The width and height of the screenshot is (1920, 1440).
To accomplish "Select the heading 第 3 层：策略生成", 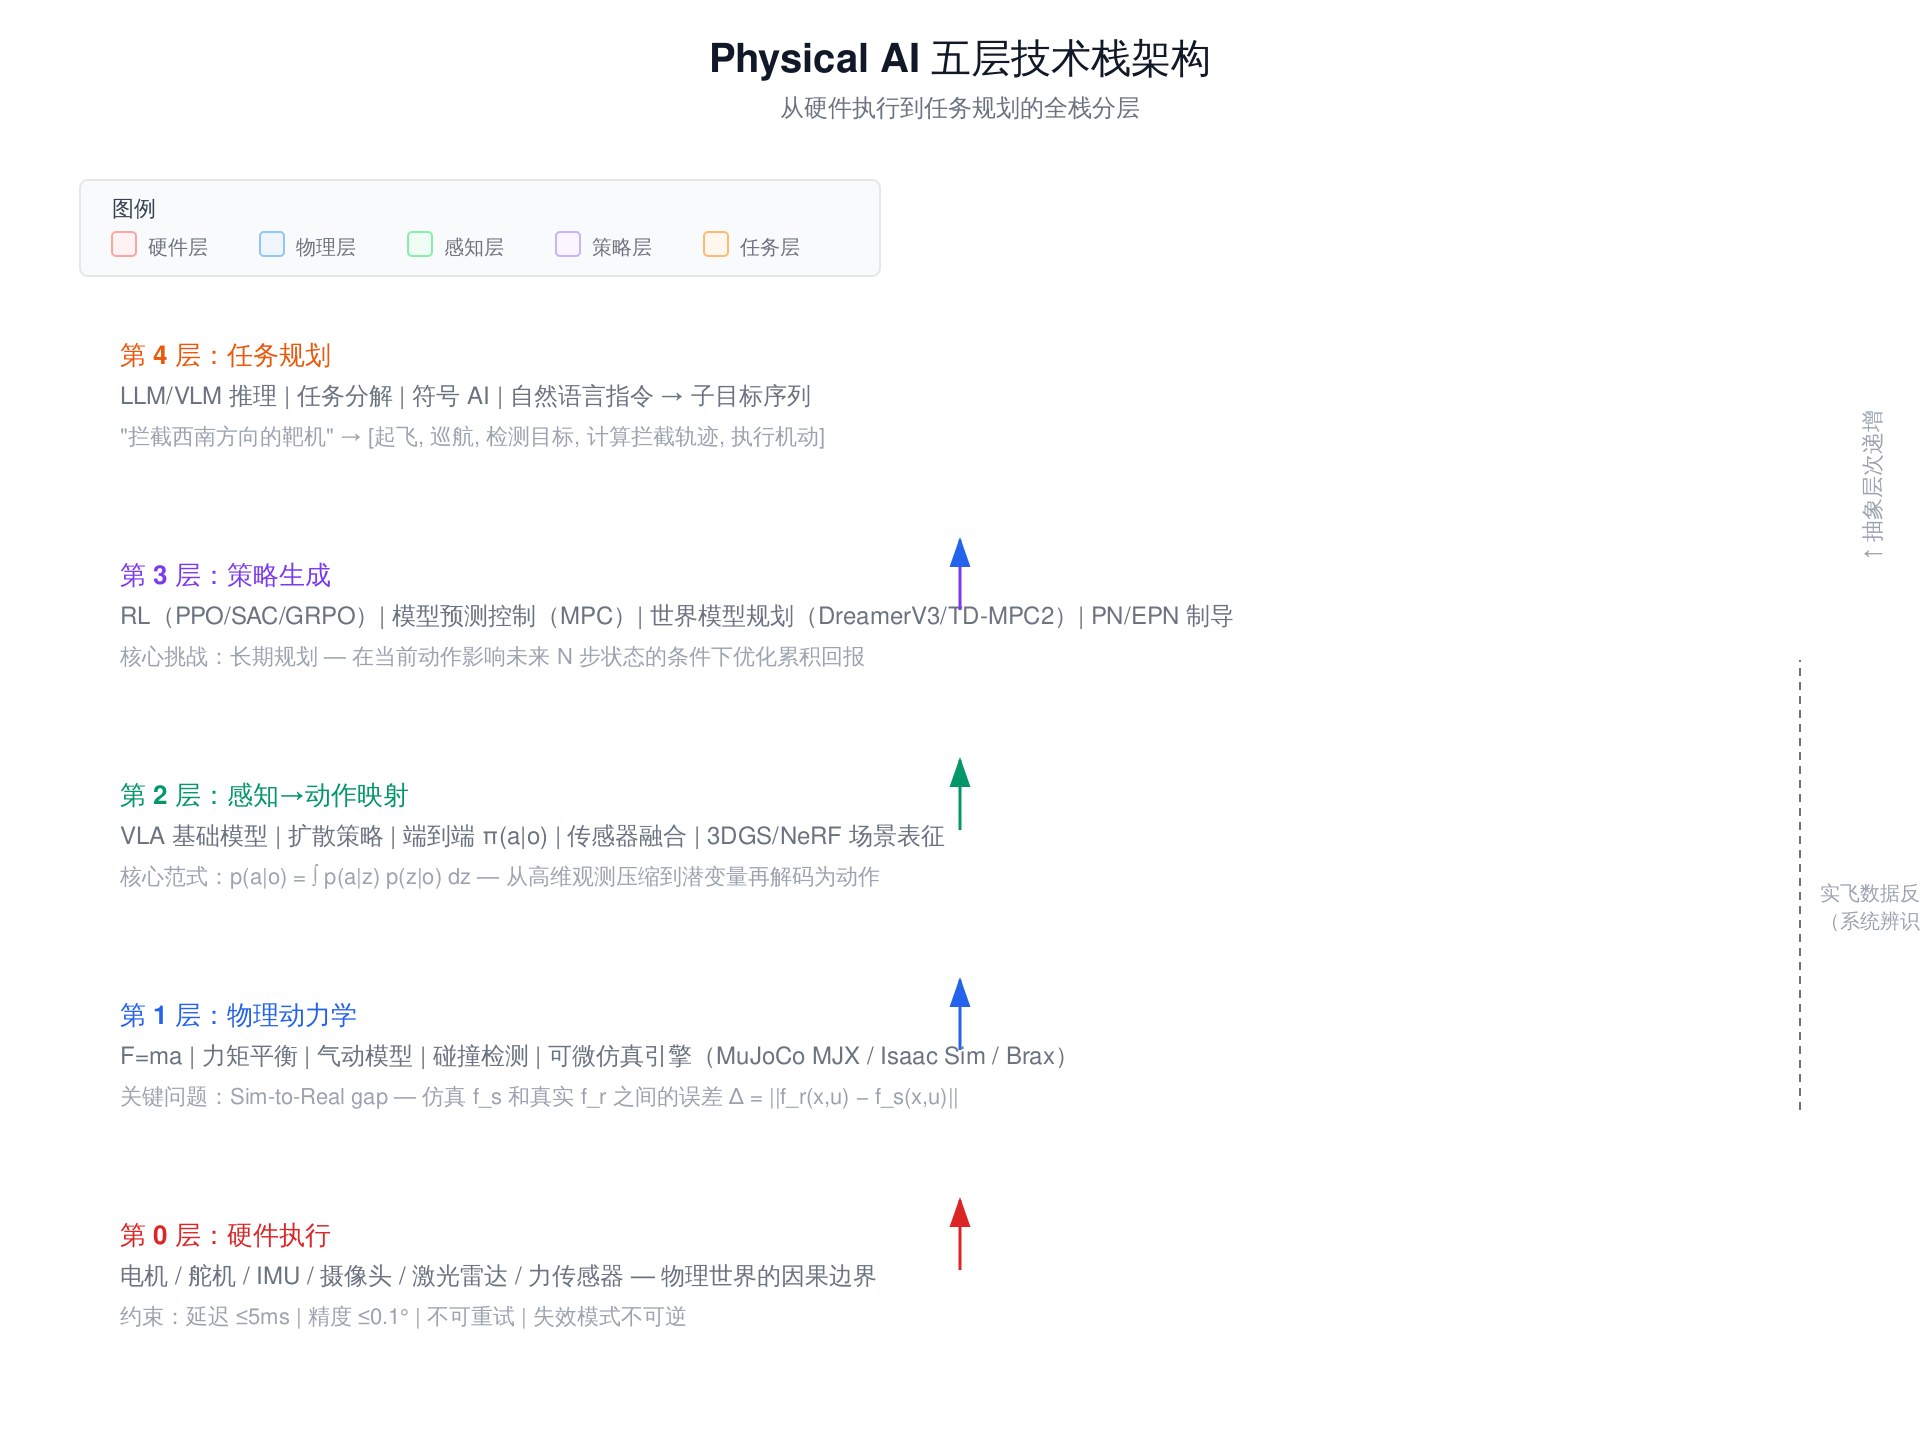I will [x=225, y=576].
